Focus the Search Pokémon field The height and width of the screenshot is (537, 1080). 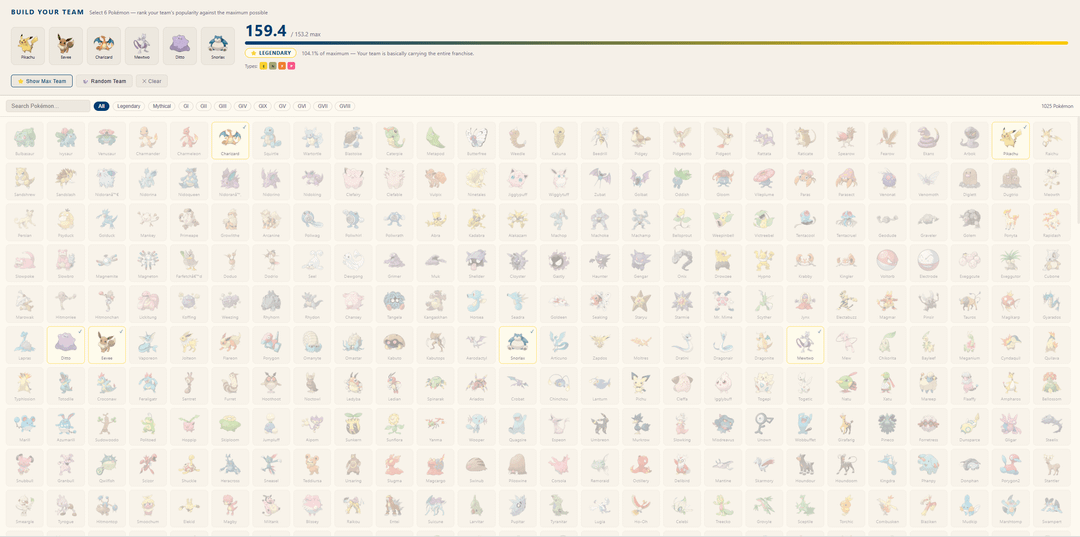click(47, 106)
